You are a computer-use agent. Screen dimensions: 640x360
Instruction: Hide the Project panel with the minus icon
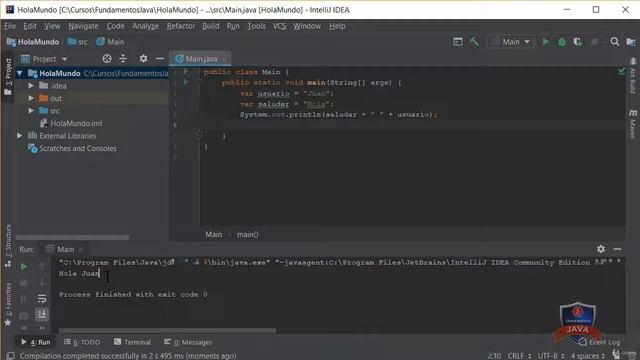click(x=160, y=59)
